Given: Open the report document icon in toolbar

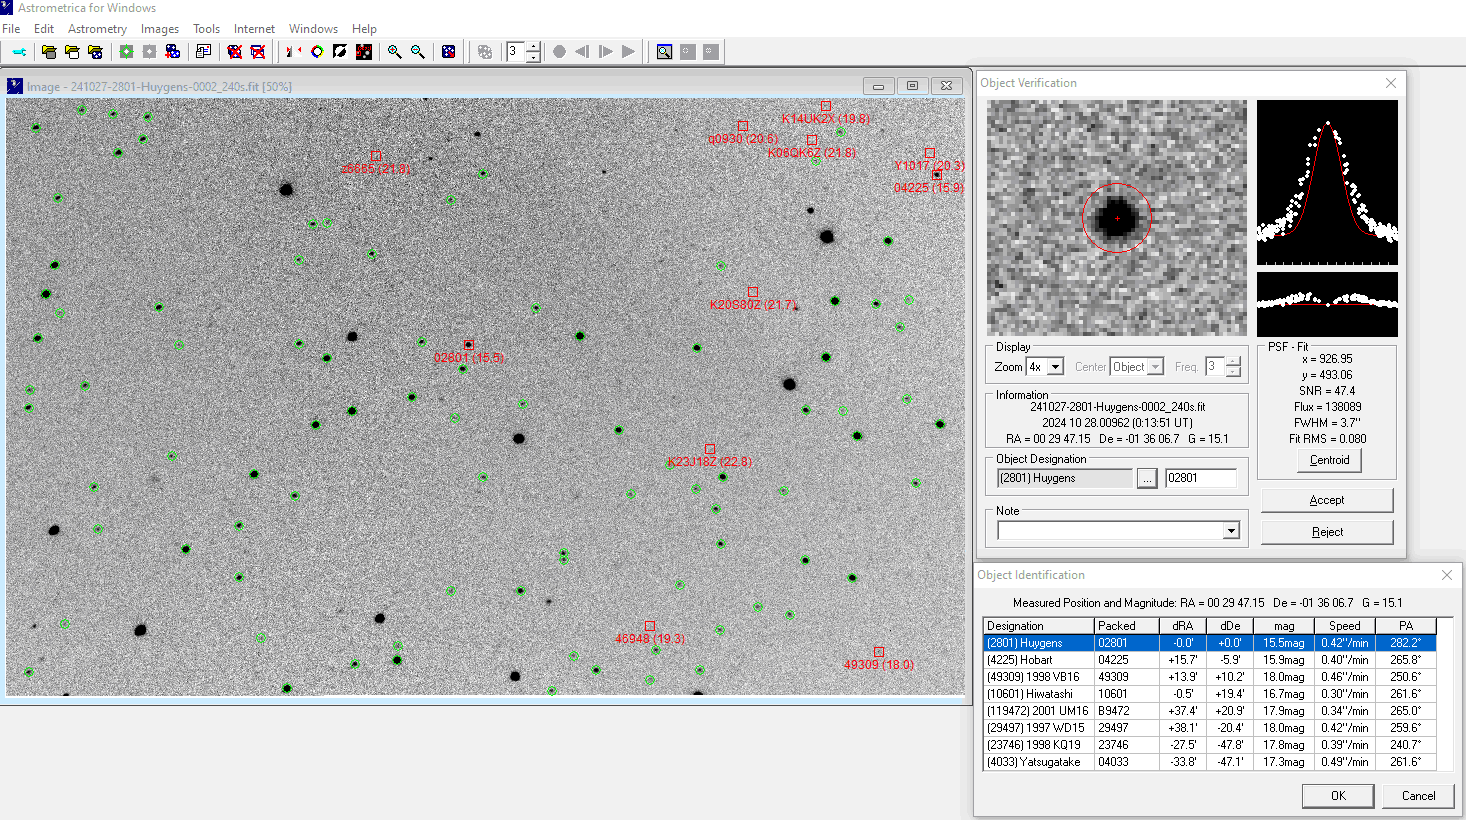Looking at the screenshot, I should click(203, 52).
